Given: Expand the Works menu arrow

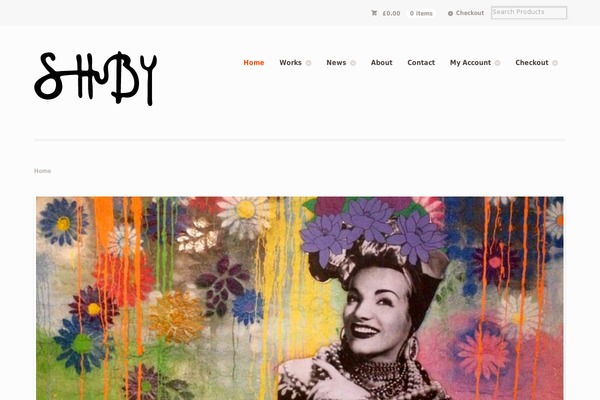Looking at the screenshot, I should coord(308,63).
